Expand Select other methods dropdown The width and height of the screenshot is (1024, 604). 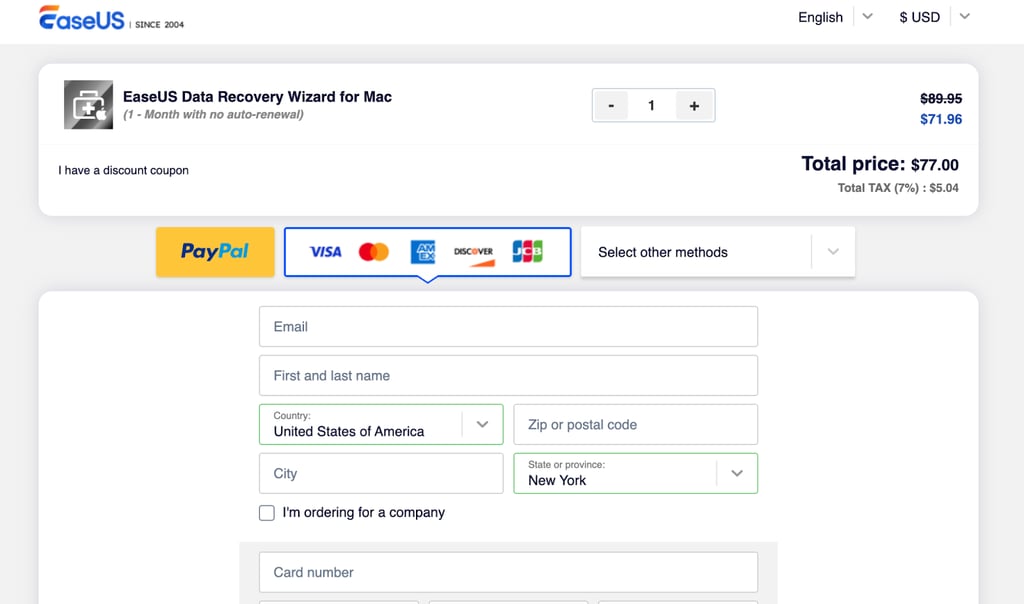point(718,252)
